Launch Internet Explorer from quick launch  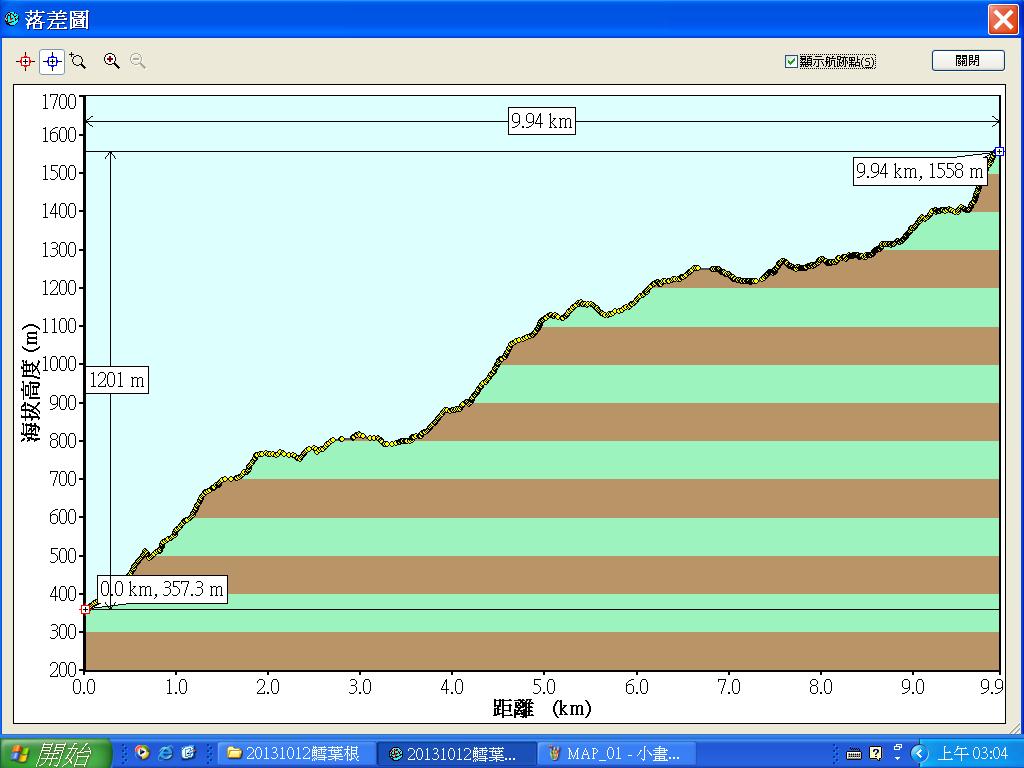[x=166, y=753]
